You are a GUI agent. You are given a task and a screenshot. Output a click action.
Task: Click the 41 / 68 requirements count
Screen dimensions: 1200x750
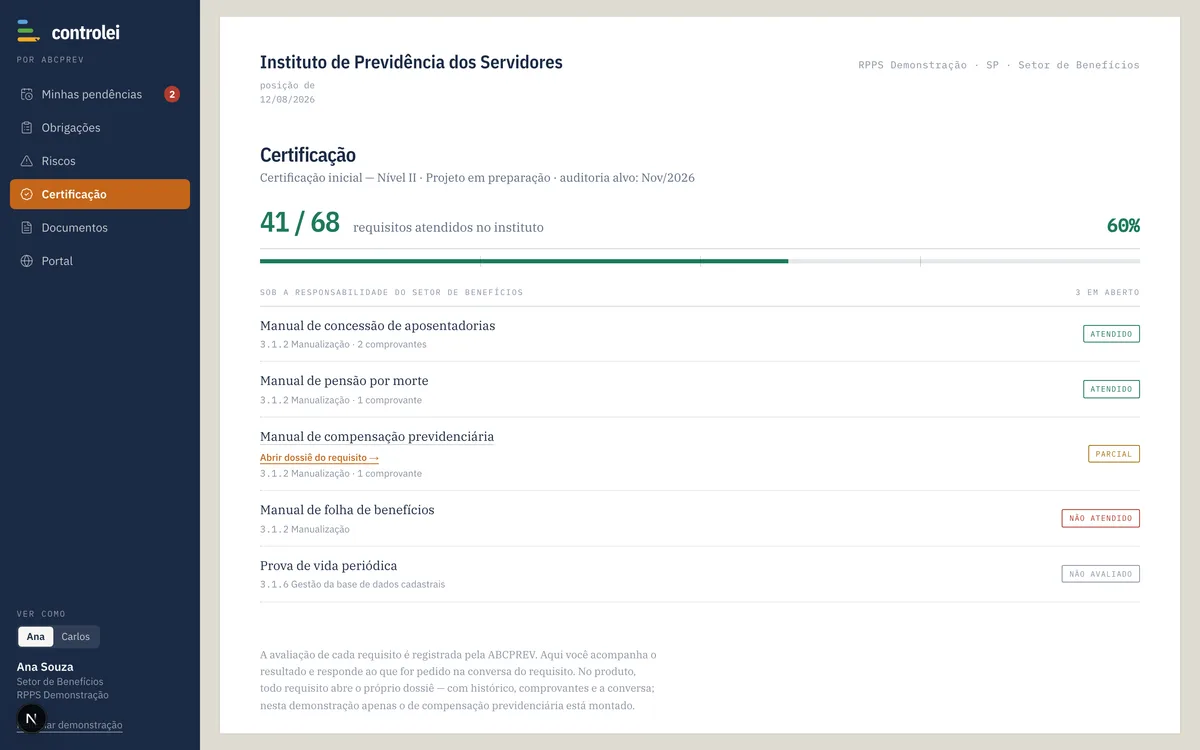(x=300, y=222)
